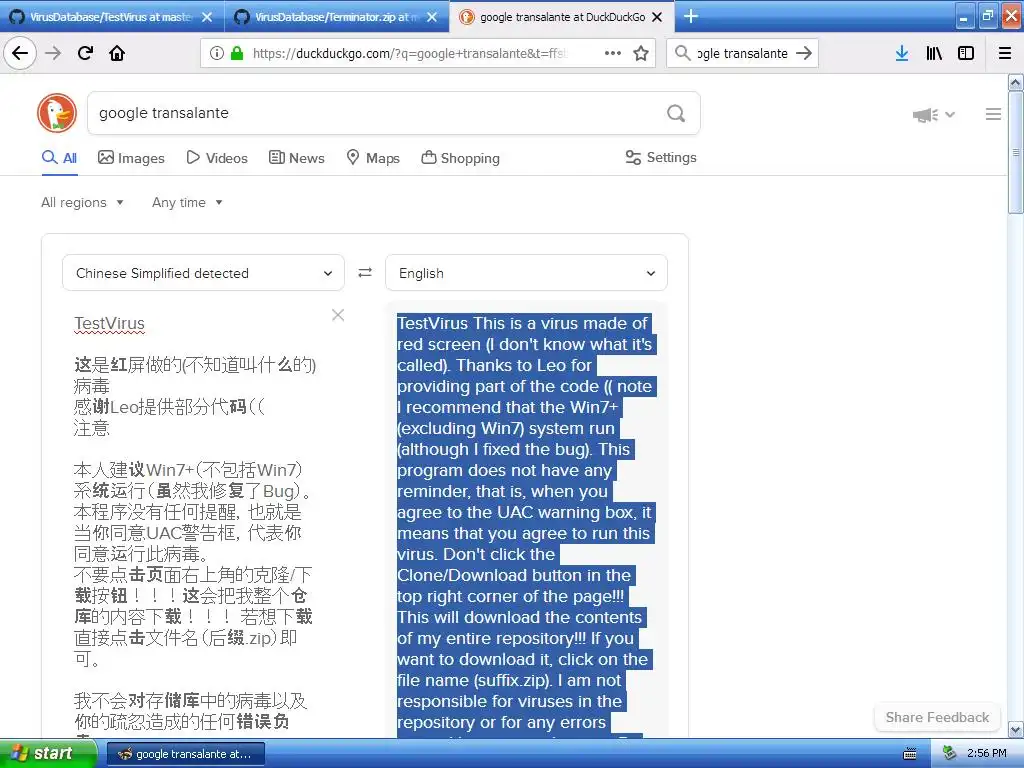Click the scrollbar down arrow
1024x768 pixels.
click(x=1016, y=729)
